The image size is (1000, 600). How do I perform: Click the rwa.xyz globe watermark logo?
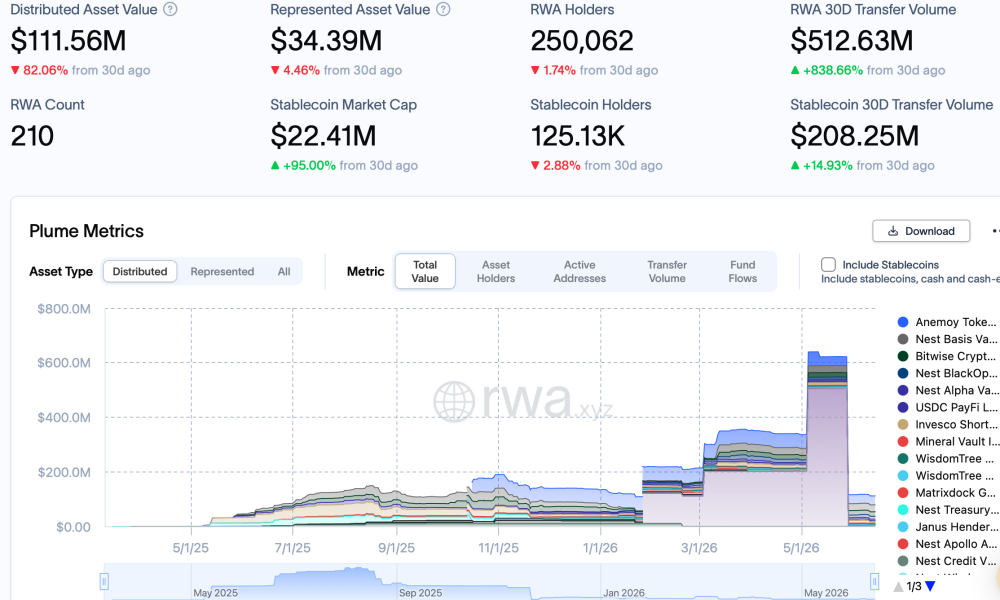(454, 402)
